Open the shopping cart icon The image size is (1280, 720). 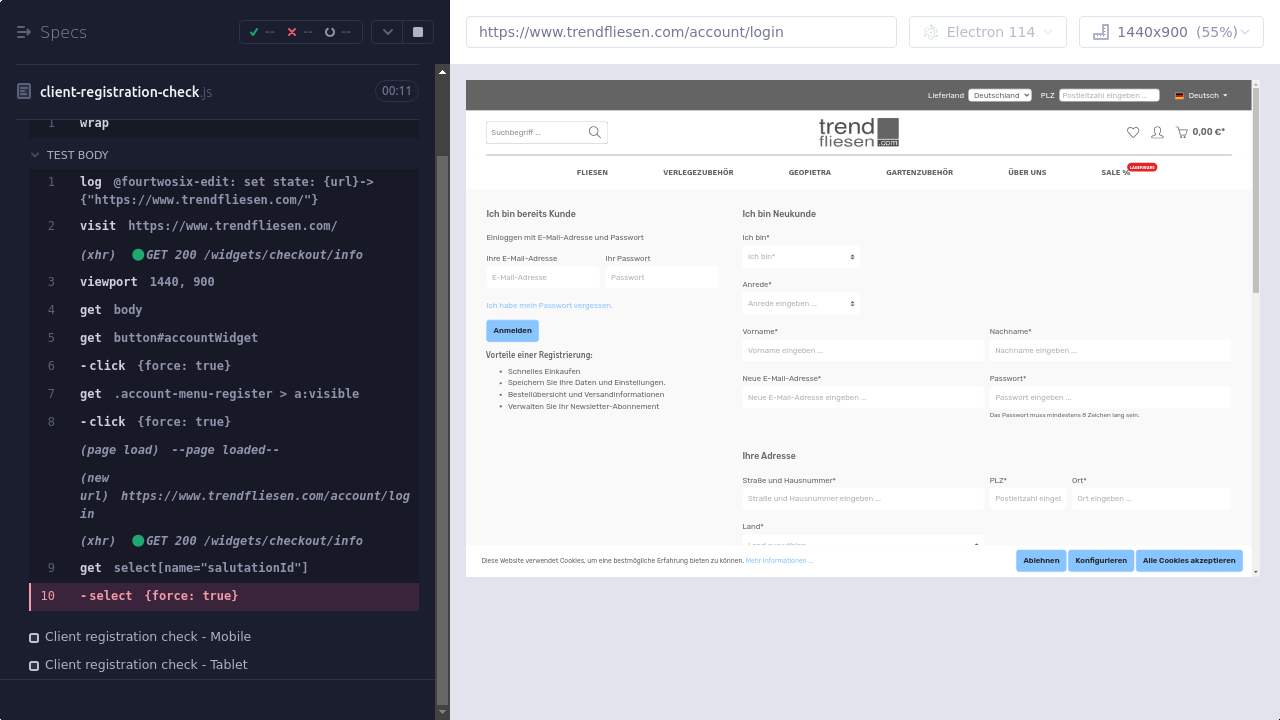click(x=1182, y=132)
